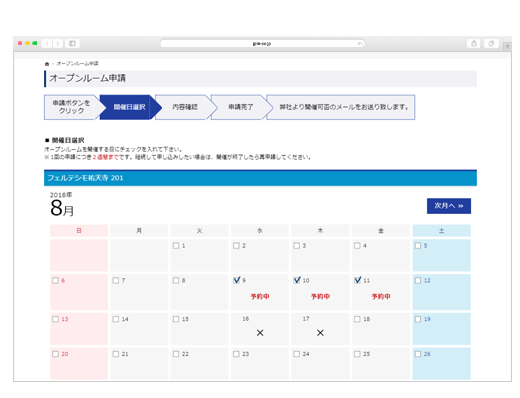
Task: Click the new tab plus icon
Action: coord(507,46)
